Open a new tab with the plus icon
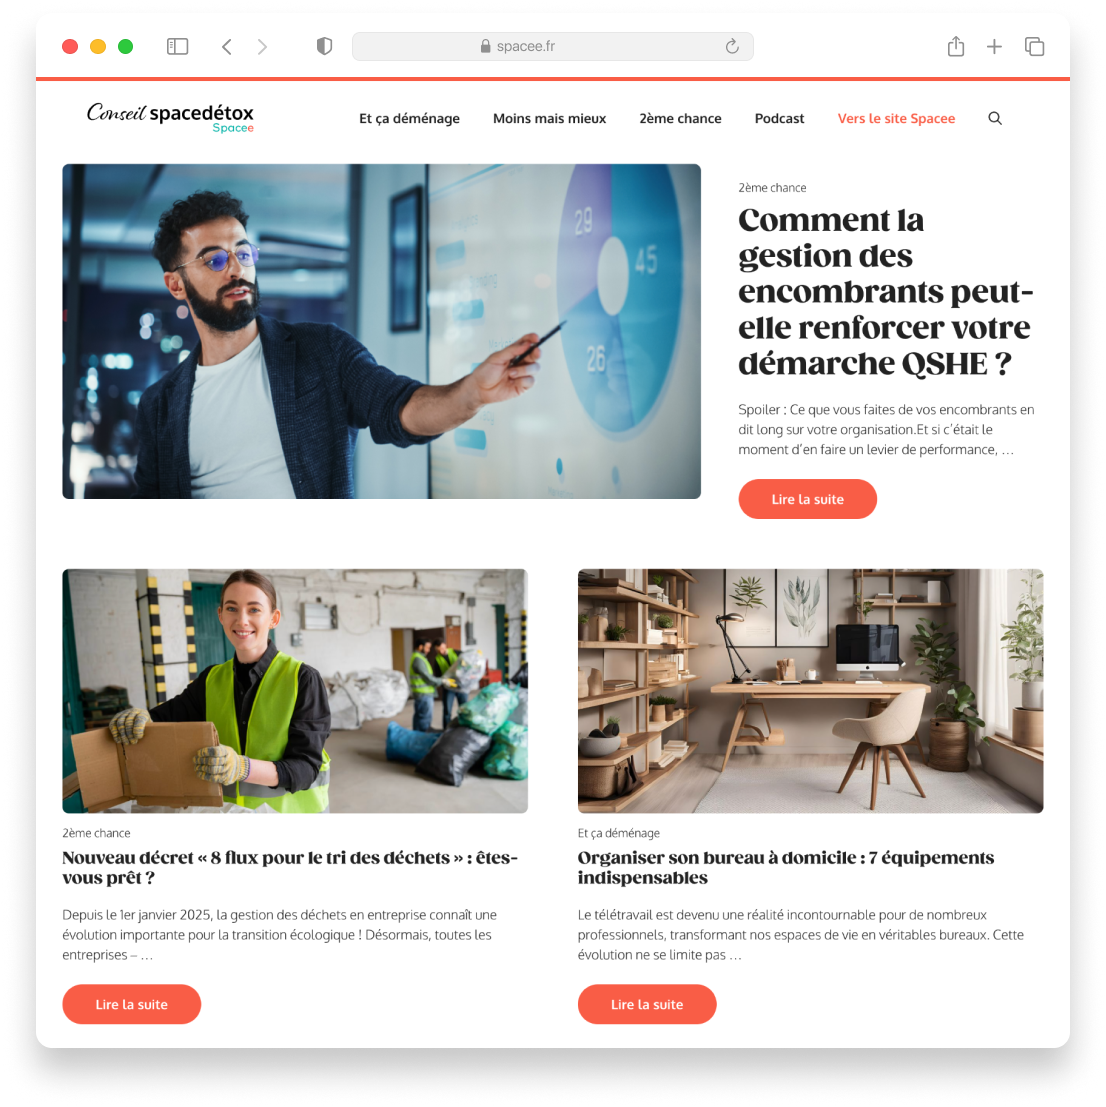Image resolution: width=1106 pixels, height=1107 pixels. point(994,47)
